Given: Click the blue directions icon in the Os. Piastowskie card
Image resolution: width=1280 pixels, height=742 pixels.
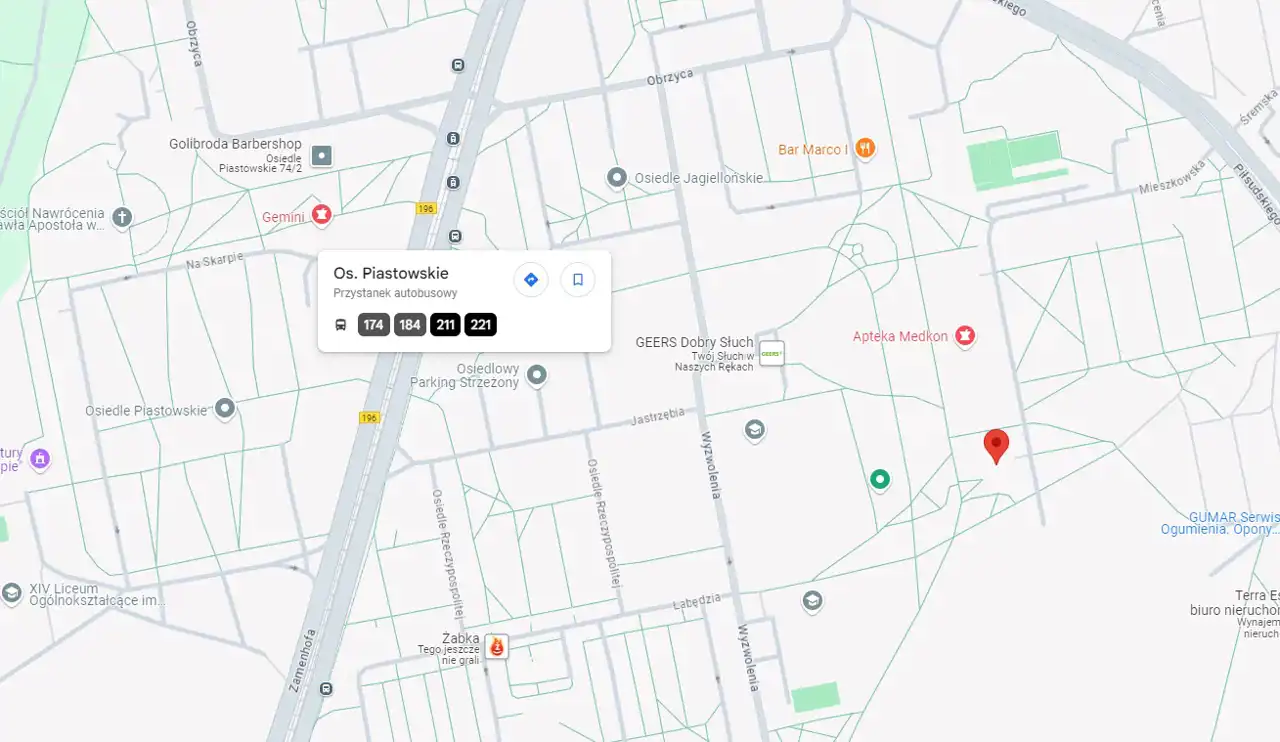Looking at the screenshot, I should (531, 280).
